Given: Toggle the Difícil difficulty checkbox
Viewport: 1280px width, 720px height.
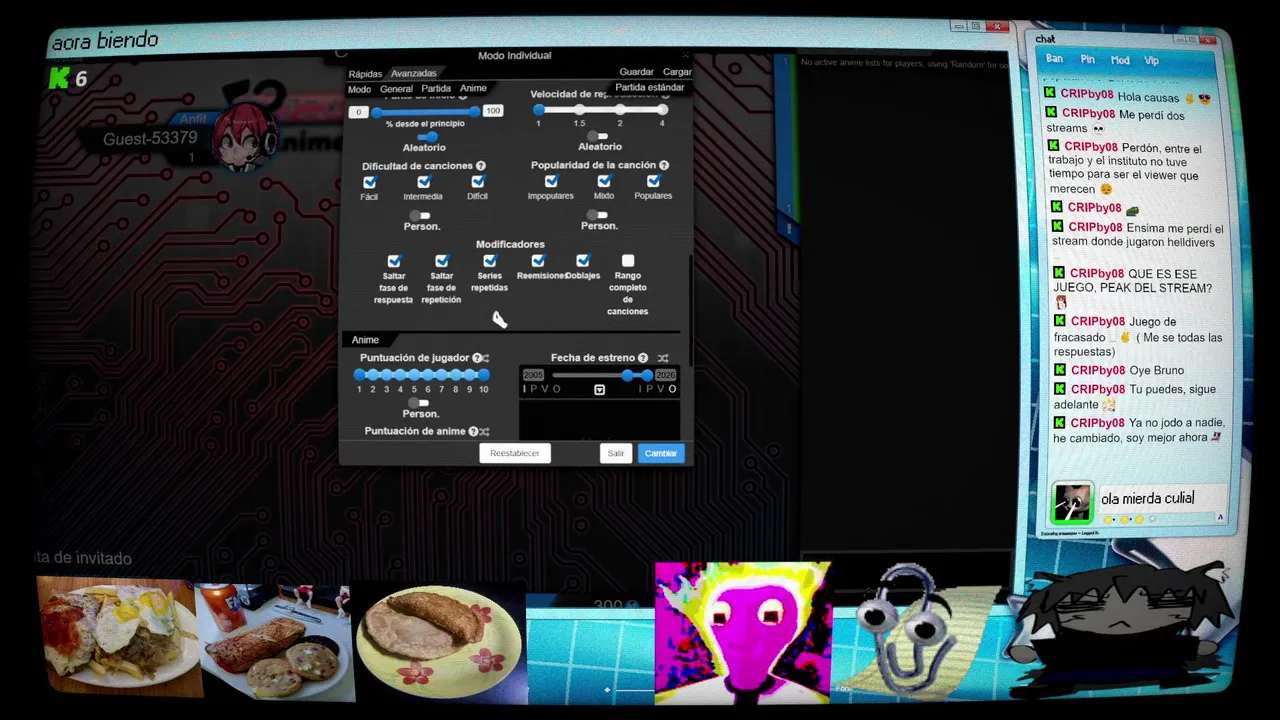Looking at the screenshot, I should [x=478, y=182].
